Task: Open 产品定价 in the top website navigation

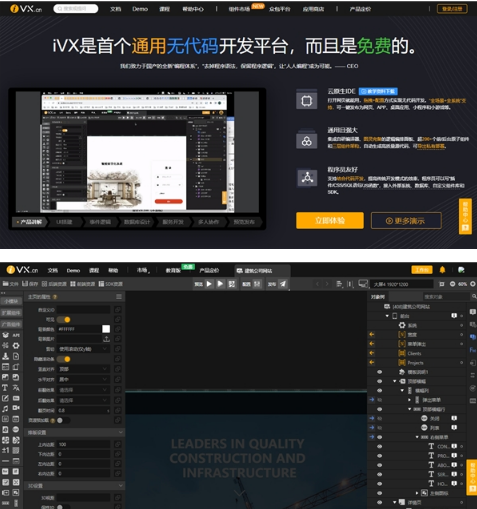Action: [360, 9]
